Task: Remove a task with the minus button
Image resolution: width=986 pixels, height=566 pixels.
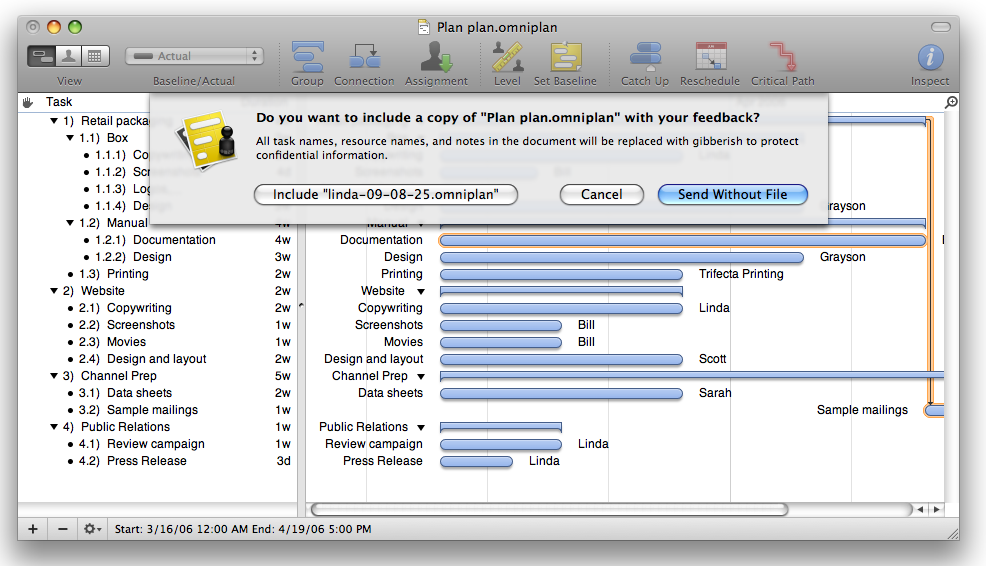Action: point(62,529)
